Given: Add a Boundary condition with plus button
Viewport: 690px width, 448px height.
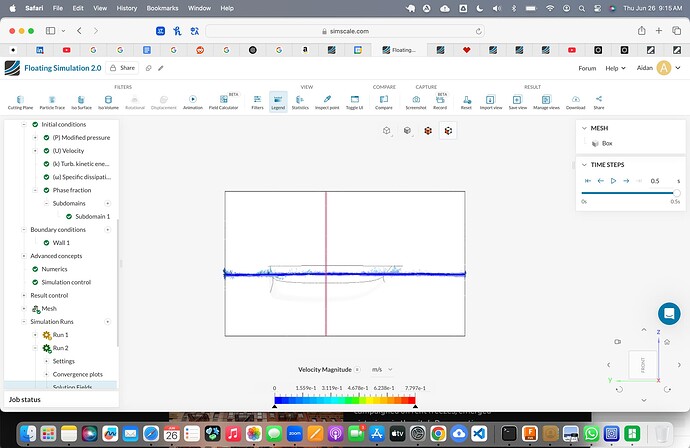Looking at the screenshot, I should coord(107,230).
